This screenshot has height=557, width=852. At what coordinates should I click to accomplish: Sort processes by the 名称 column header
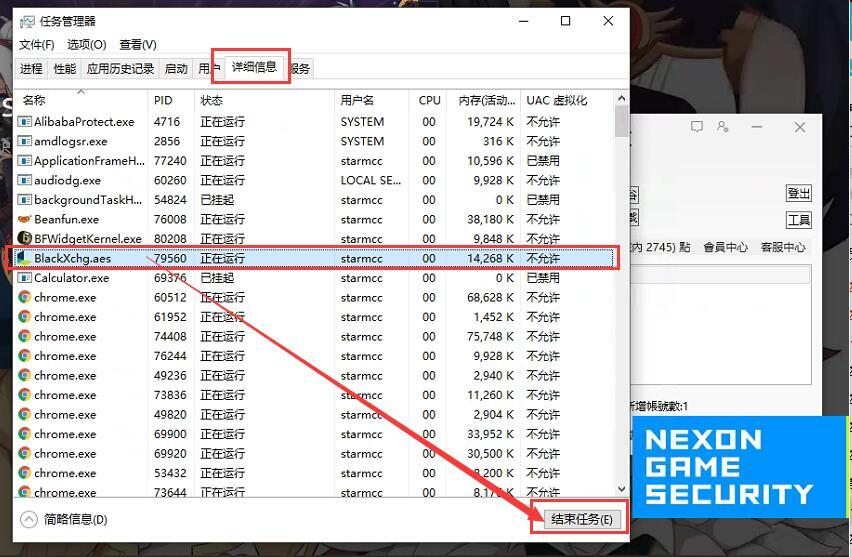[x=35, y=101]
